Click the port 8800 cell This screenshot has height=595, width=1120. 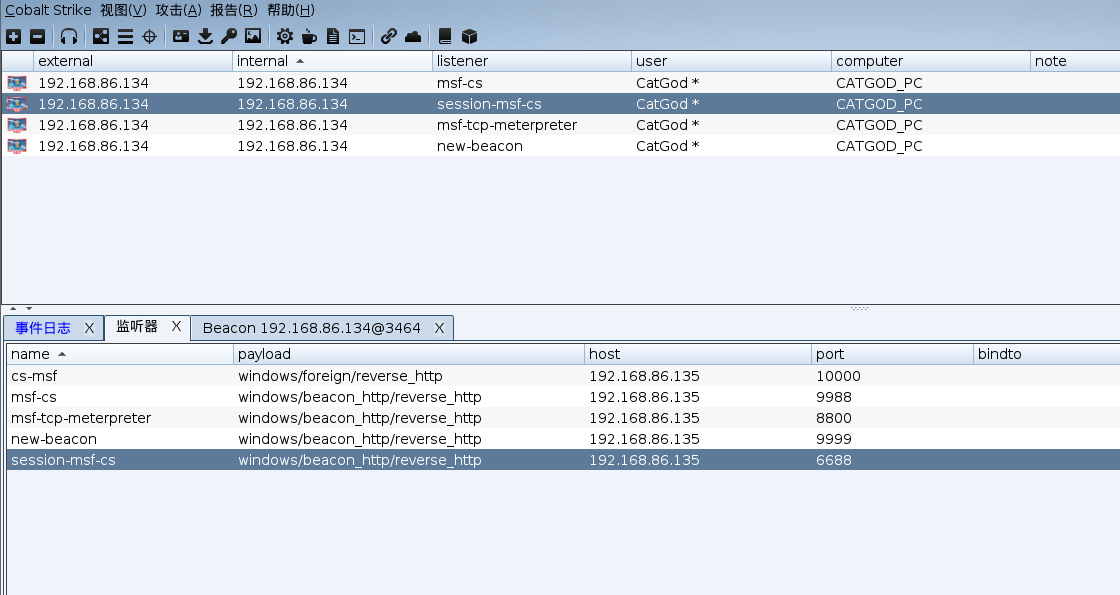pos(834,418)
